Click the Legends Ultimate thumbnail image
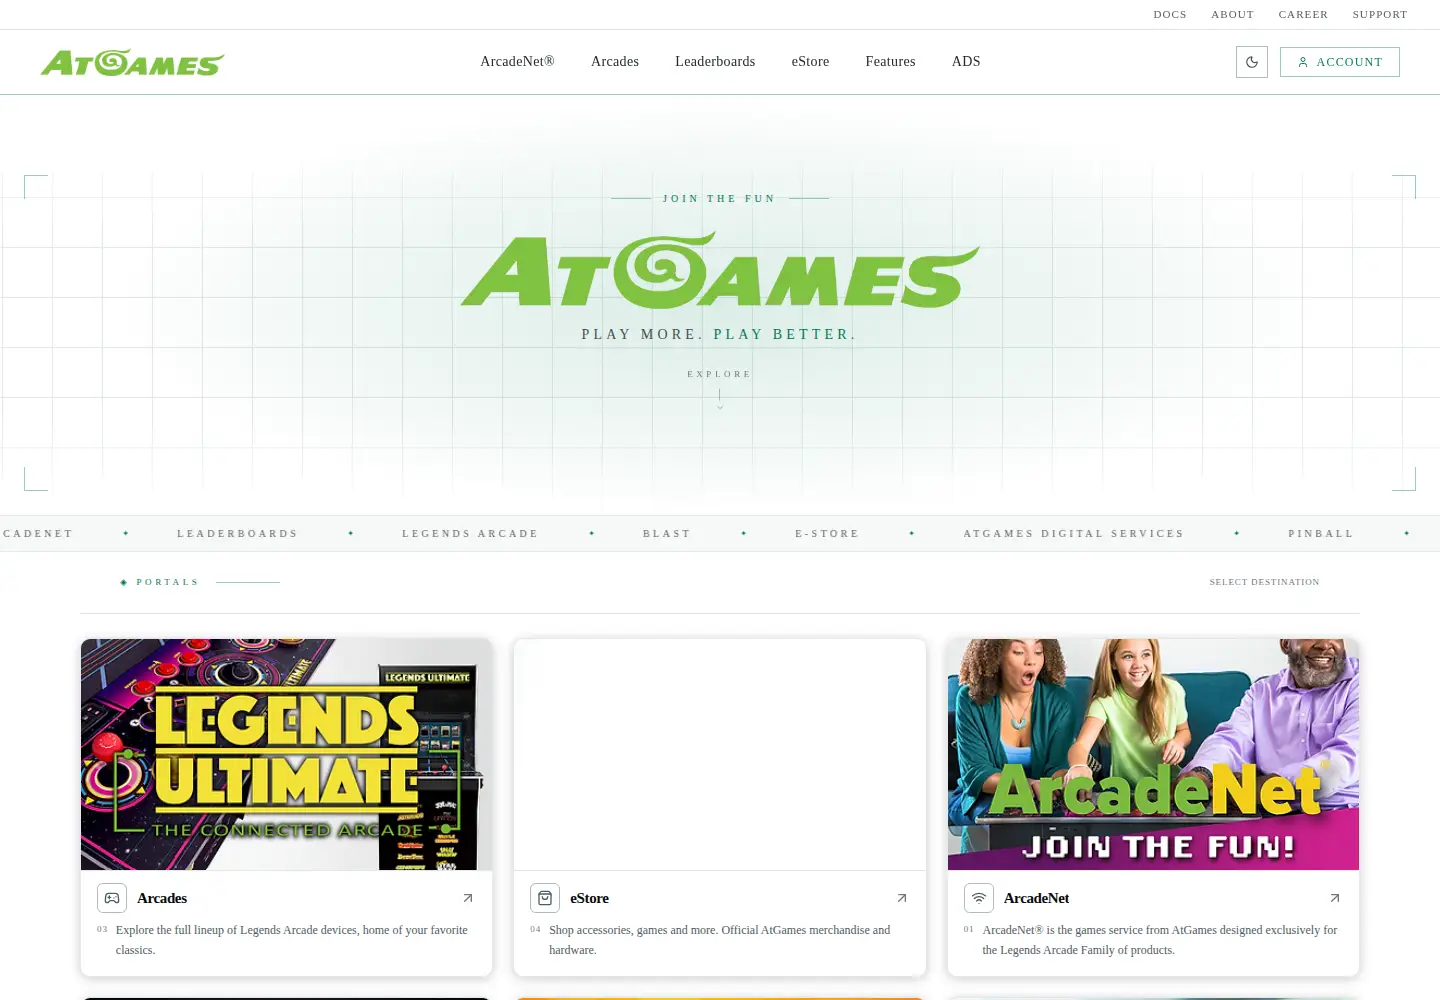 click(286, 754)
